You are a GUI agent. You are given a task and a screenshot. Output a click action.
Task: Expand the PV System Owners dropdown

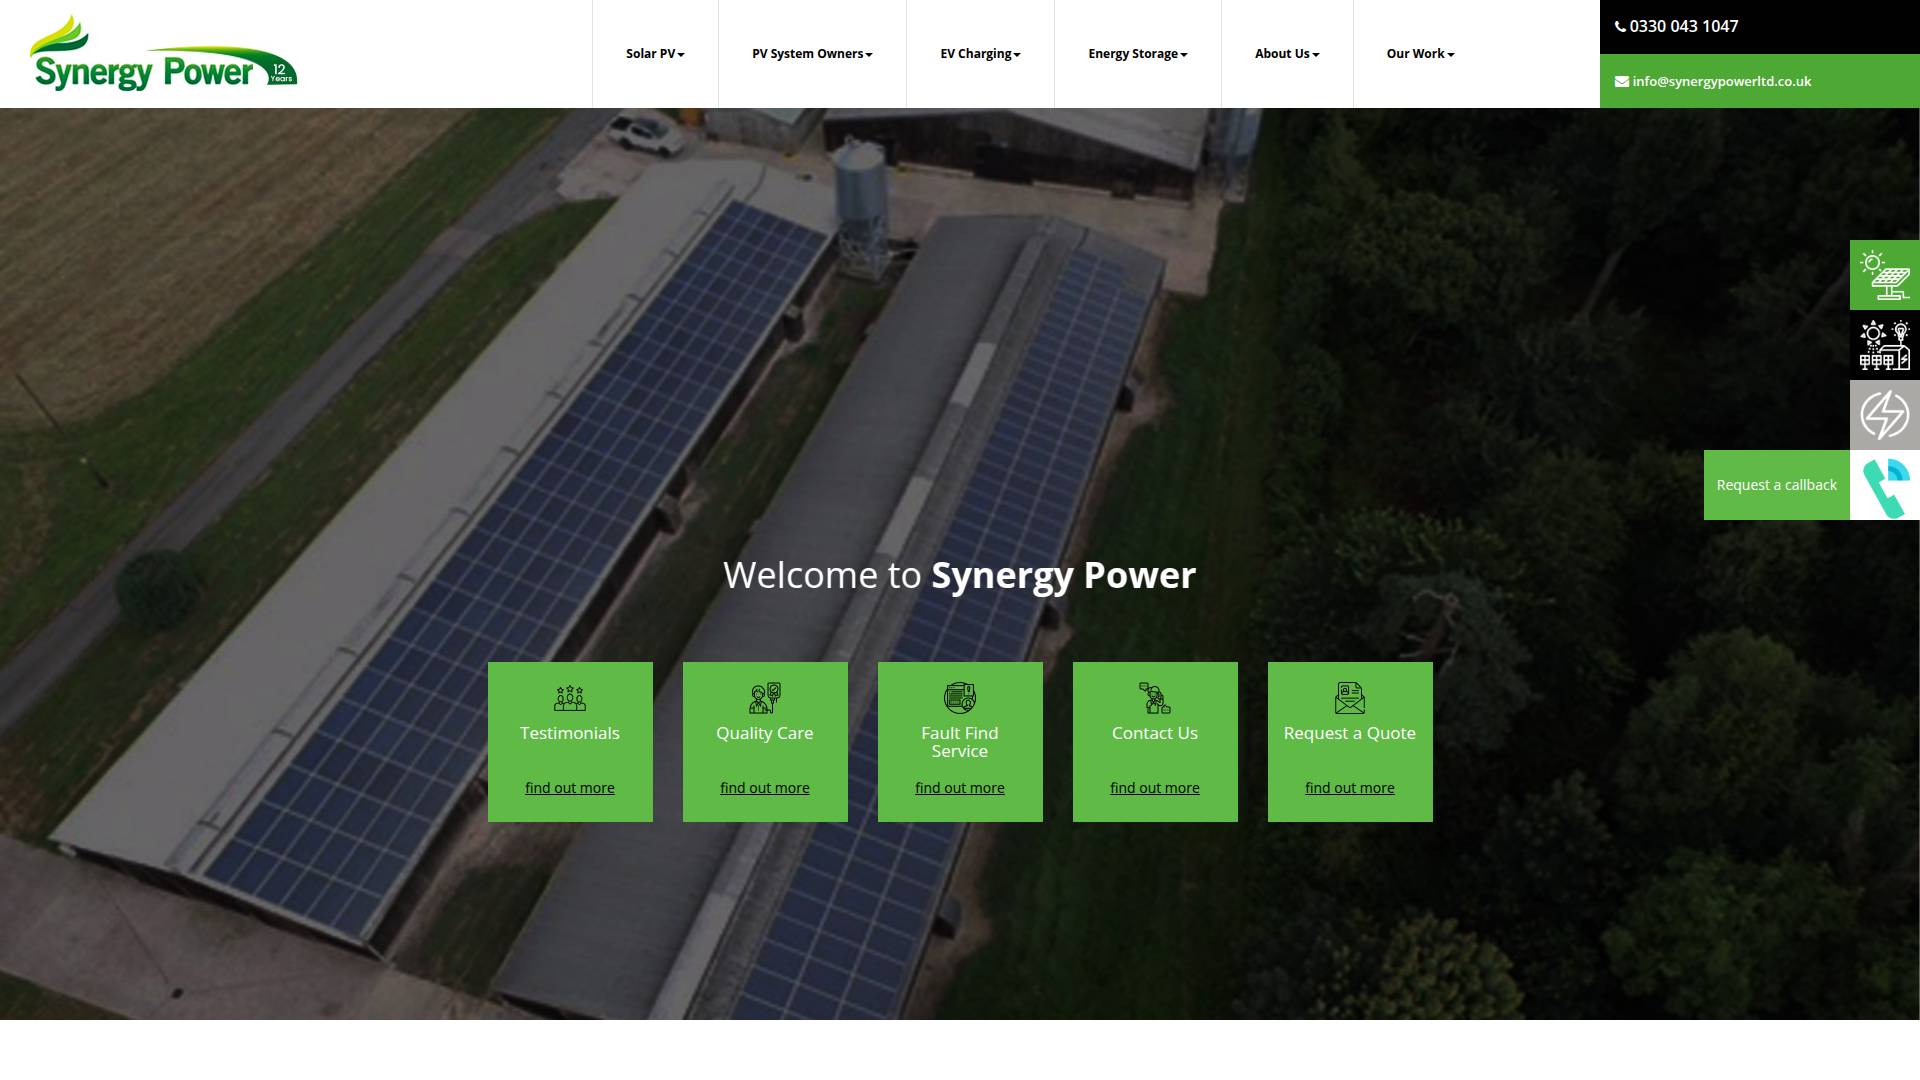pyautogui.click(x=812, y=54)
